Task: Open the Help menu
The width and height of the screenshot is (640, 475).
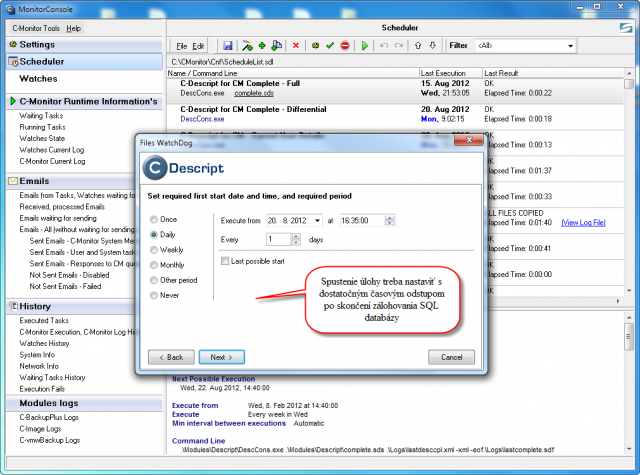Action: tap(73, 28)
